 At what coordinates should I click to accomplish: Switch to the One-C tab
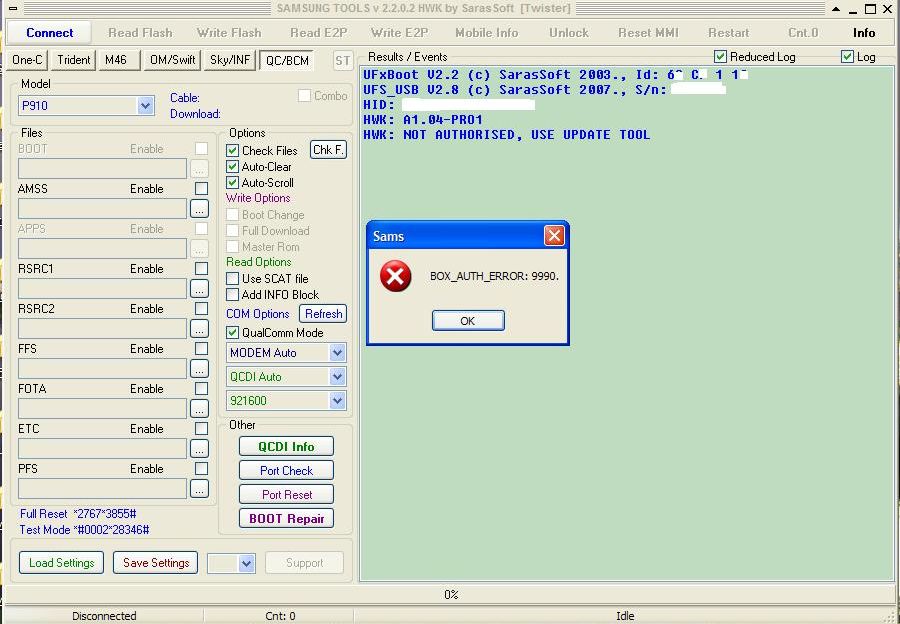pos(27,60)
